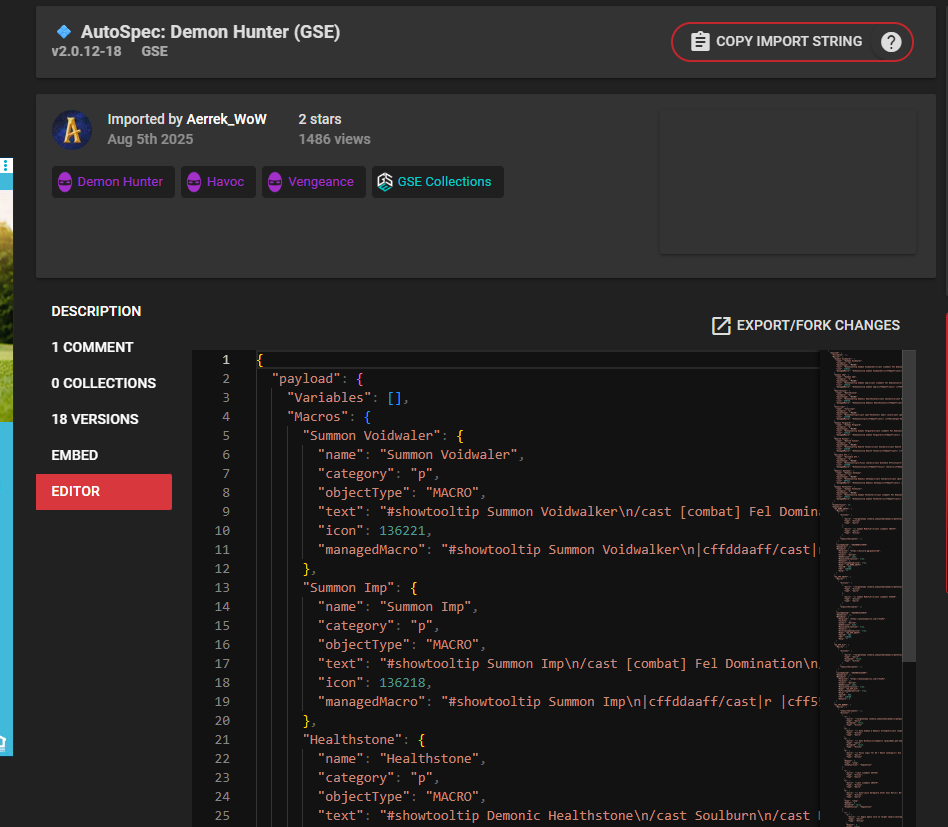Click the Export/Fork Changes arrow icon
948x827 pixels.
tap(721, 325)
